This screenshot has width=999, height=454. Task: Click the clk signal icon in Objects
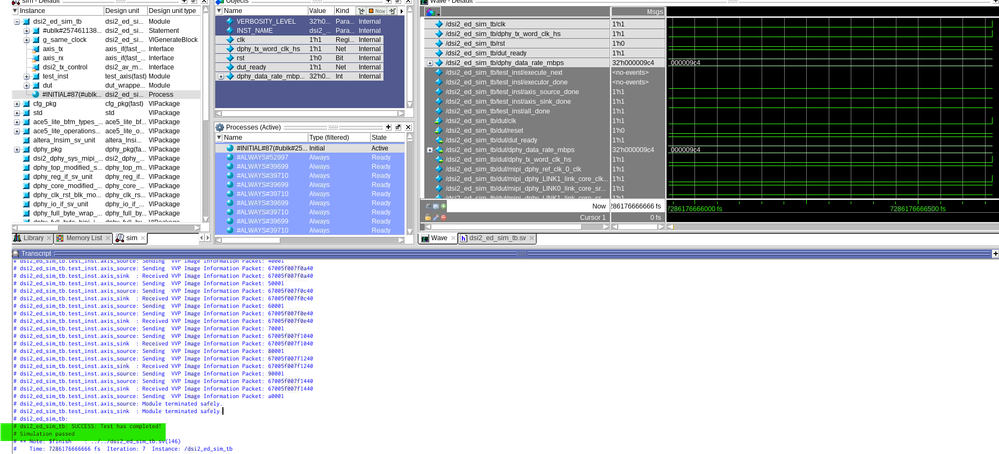coord(230,39)
